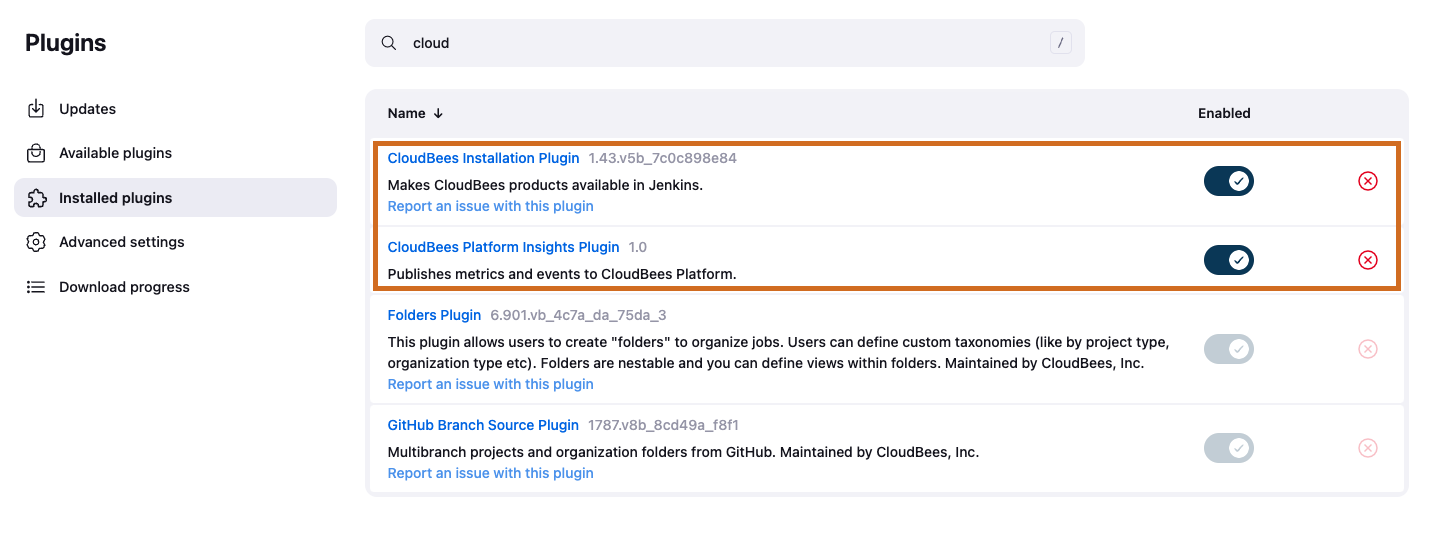The height and width of the screenshot is (541, 1433).
Task: Report an issue with CloudBees Installation Plugin
Action: pyautogui.click(x=490, y=206)
